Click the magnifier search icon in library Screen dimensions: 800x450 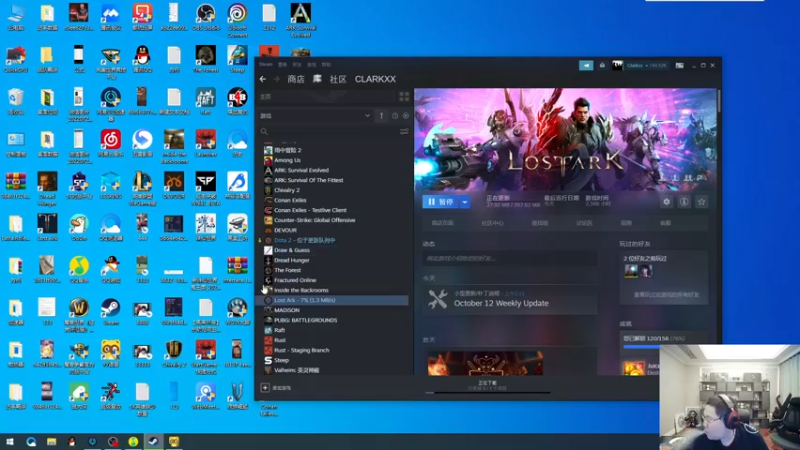click(x=264, y=132)
